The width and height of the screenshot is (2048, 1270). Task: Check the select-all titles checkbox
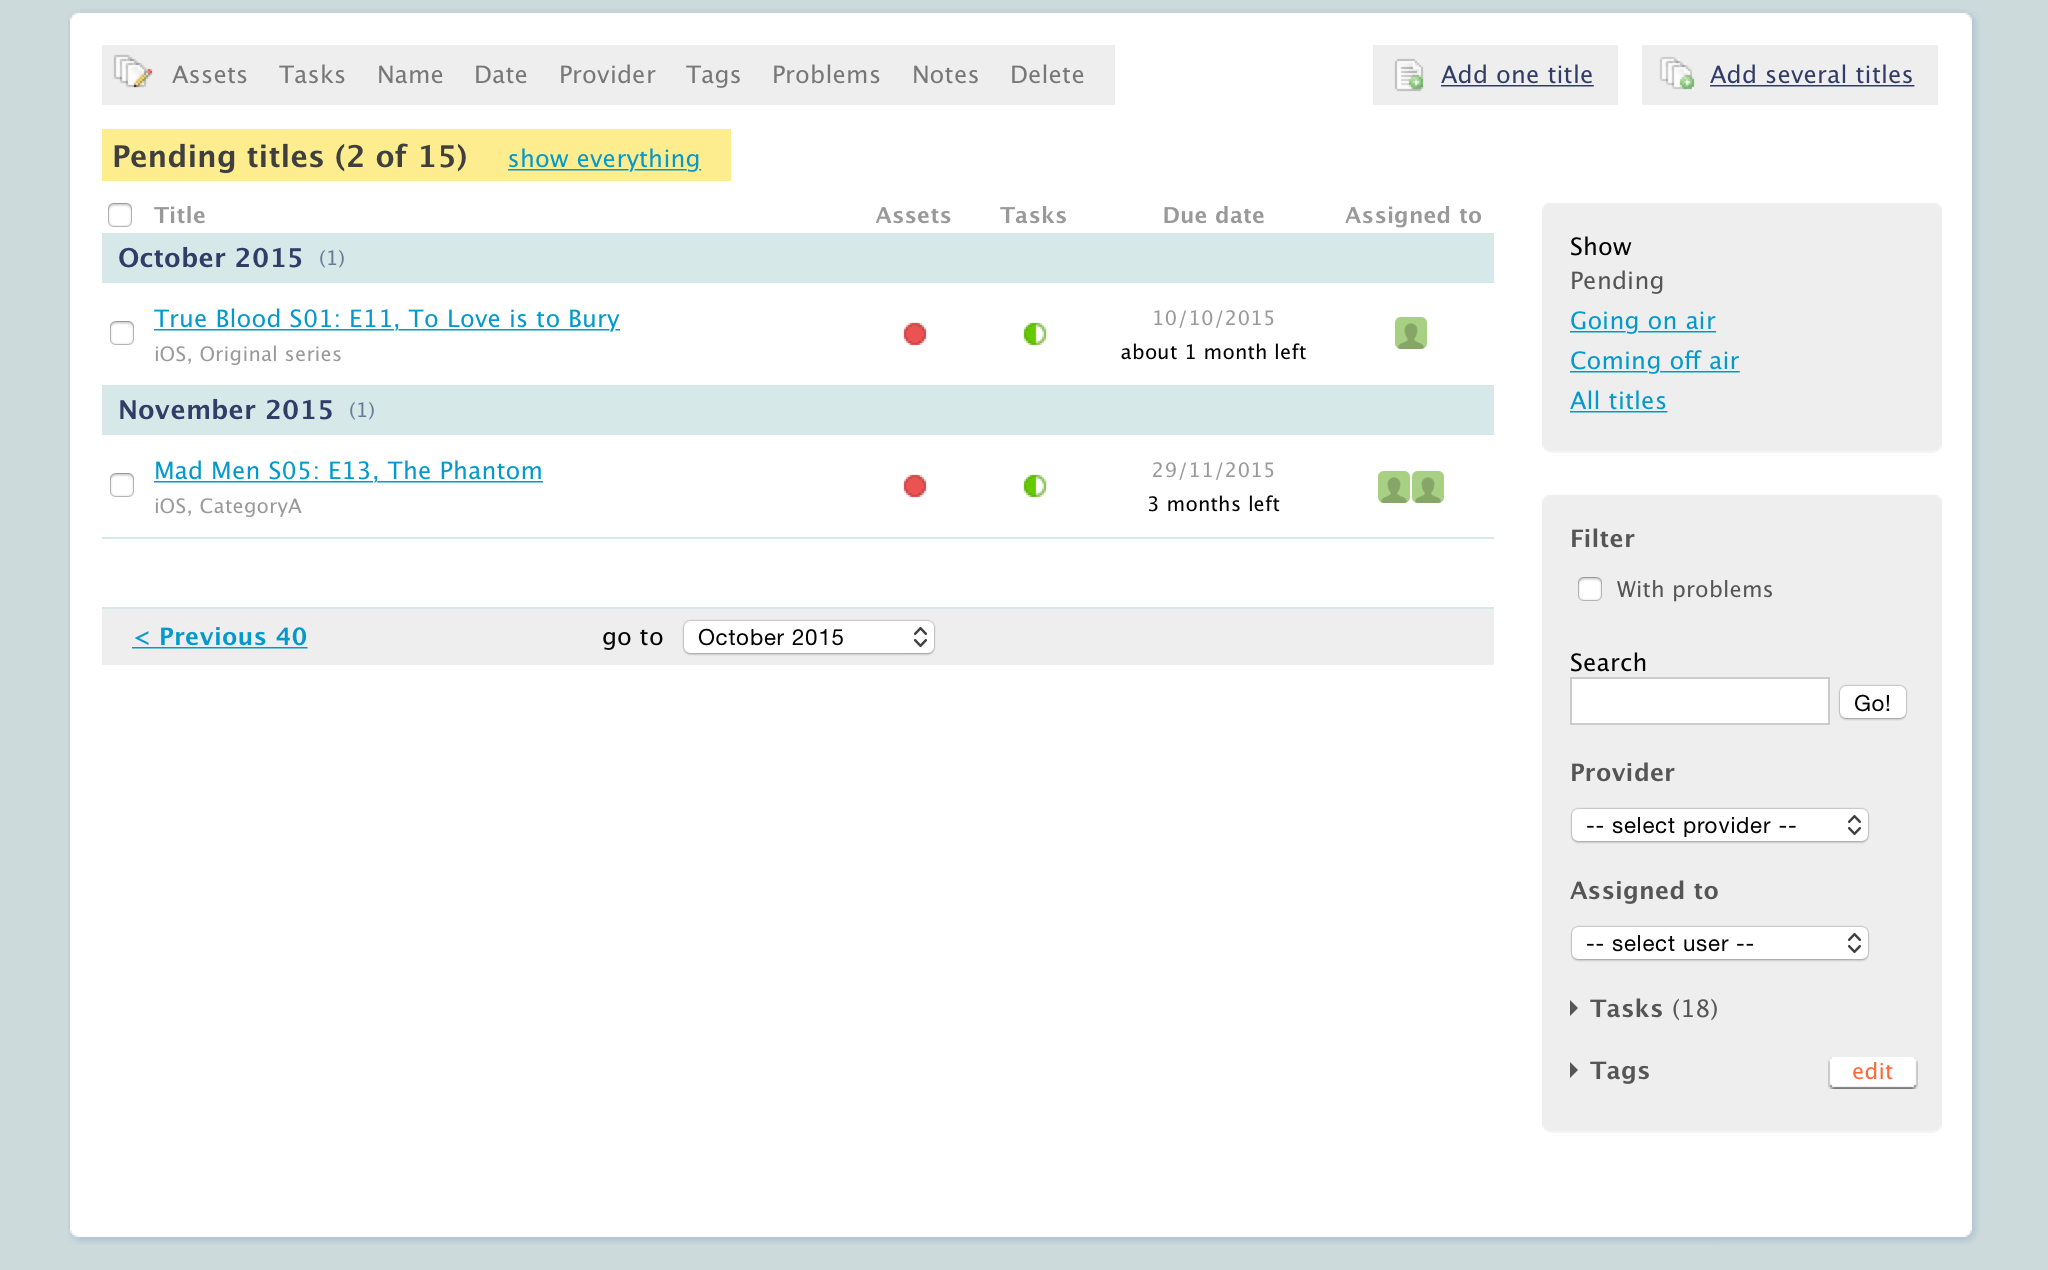[120, 215]
